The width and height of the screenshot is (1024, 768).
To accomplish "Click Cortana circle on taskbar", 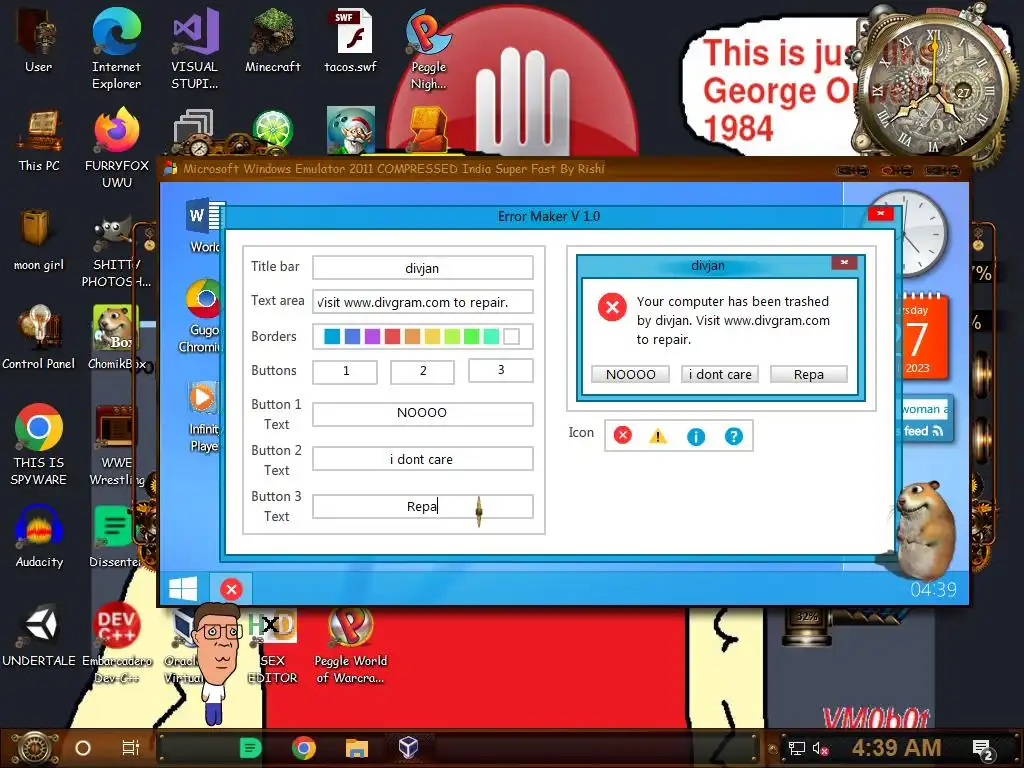I will click(x=83, y=748).
